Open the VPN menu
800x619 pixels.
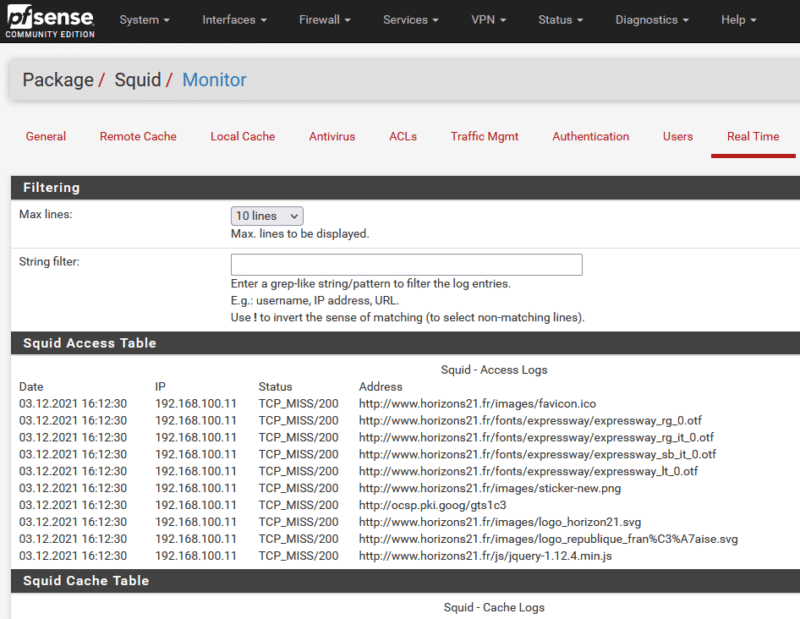point(488,20)
